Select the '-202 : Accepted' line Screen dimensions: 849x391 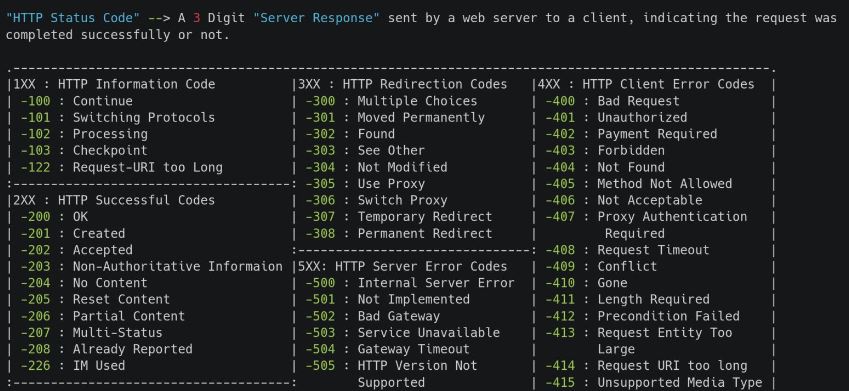pyautogui.click(x=76, y=250)
